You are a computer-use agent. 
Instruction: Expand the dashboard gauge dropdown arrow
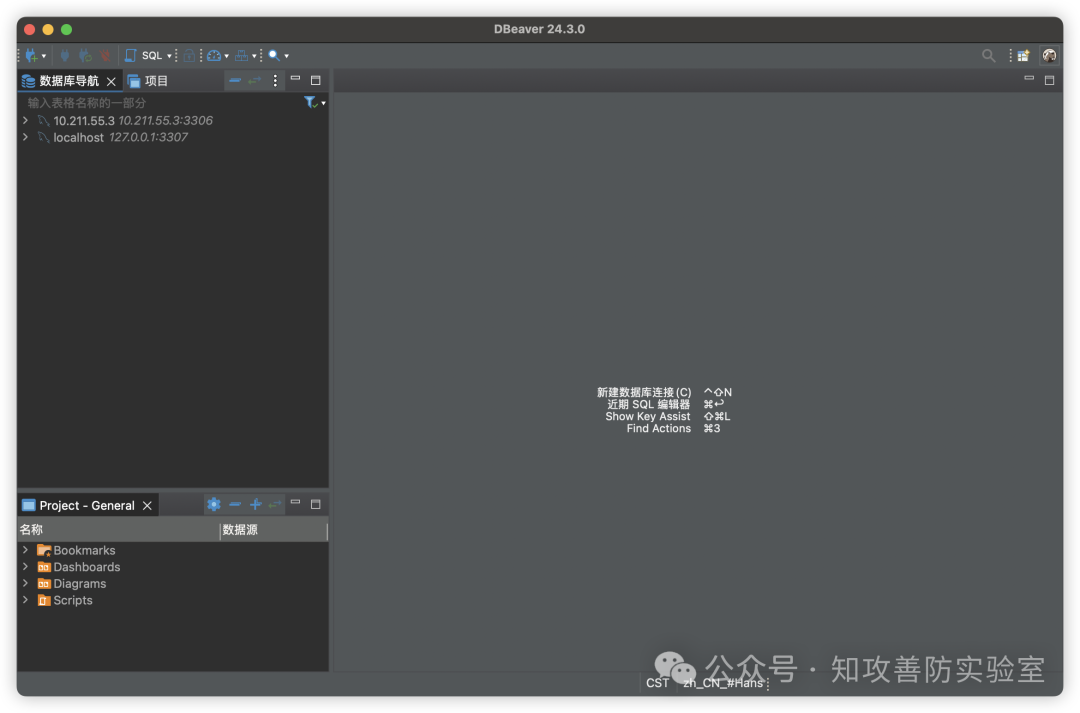pos(227,56)
